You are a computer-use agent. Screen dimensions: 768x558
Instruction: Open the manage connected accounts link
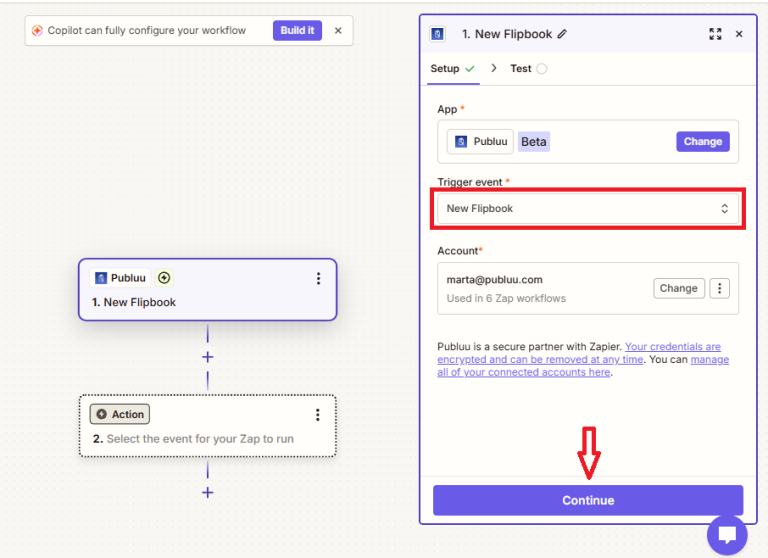point(583,366)
